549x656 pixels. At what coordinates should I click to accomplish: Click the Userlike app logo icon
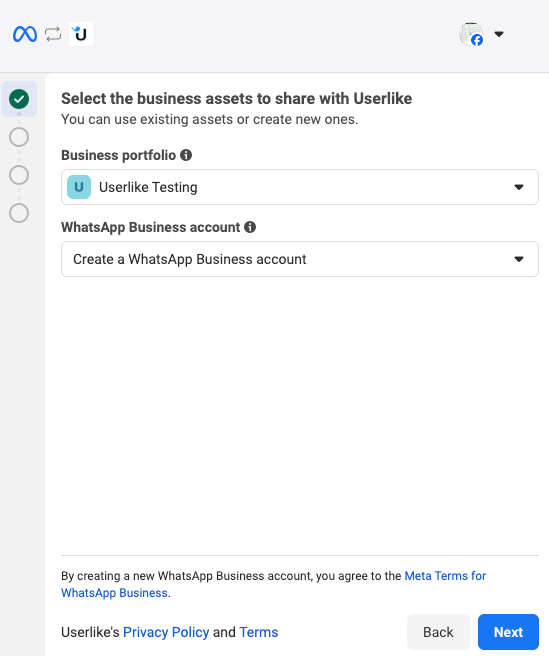[x=81, y=34]
